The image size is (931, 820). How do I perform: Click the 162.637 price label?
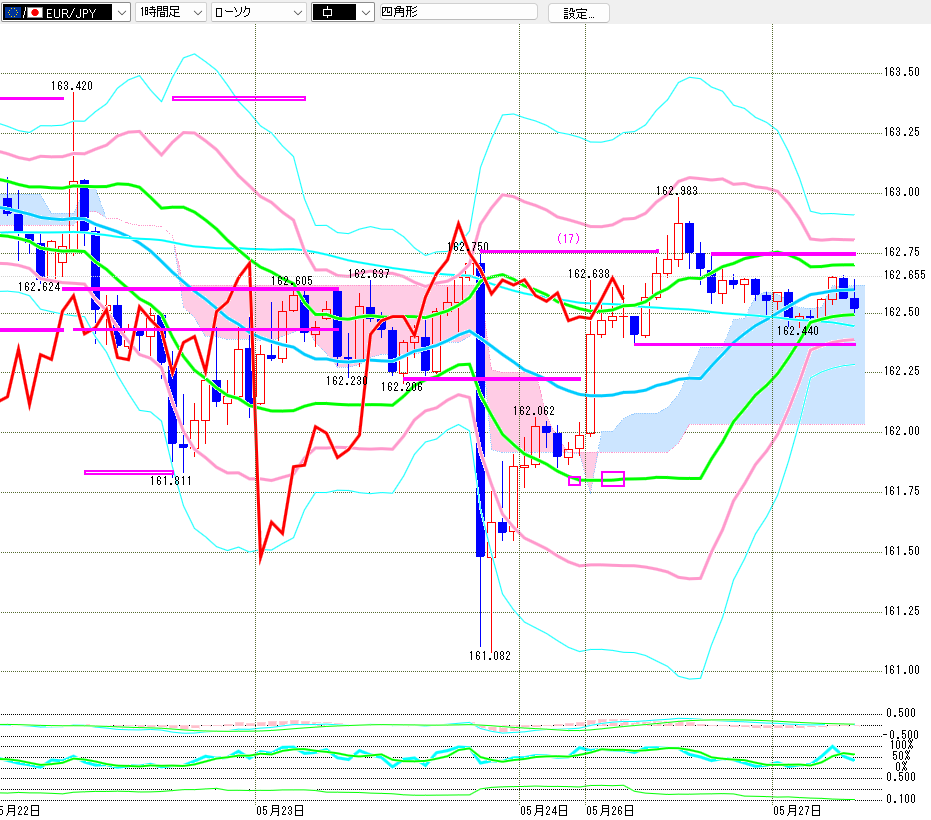[369, 274]
